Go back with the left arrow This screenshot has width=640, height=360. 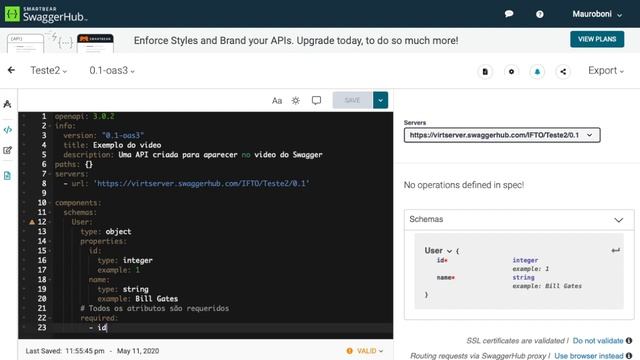pos(11,70)
